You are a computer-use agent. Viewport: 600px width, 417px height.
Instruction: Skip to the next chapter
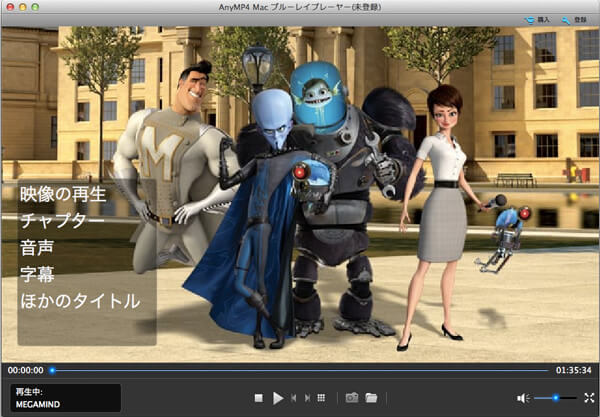coord(306,398)
